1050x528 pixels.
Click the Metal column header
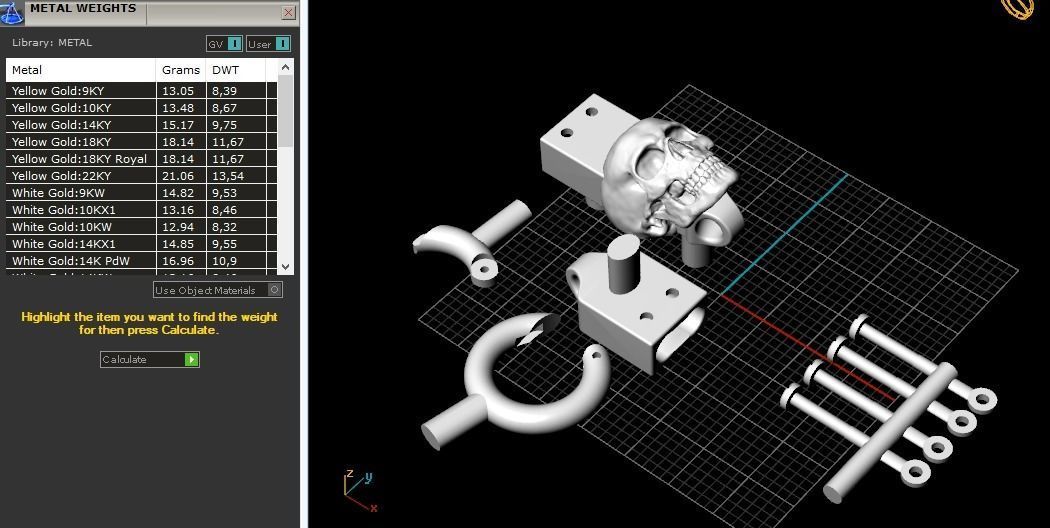(x=81, y=70)
